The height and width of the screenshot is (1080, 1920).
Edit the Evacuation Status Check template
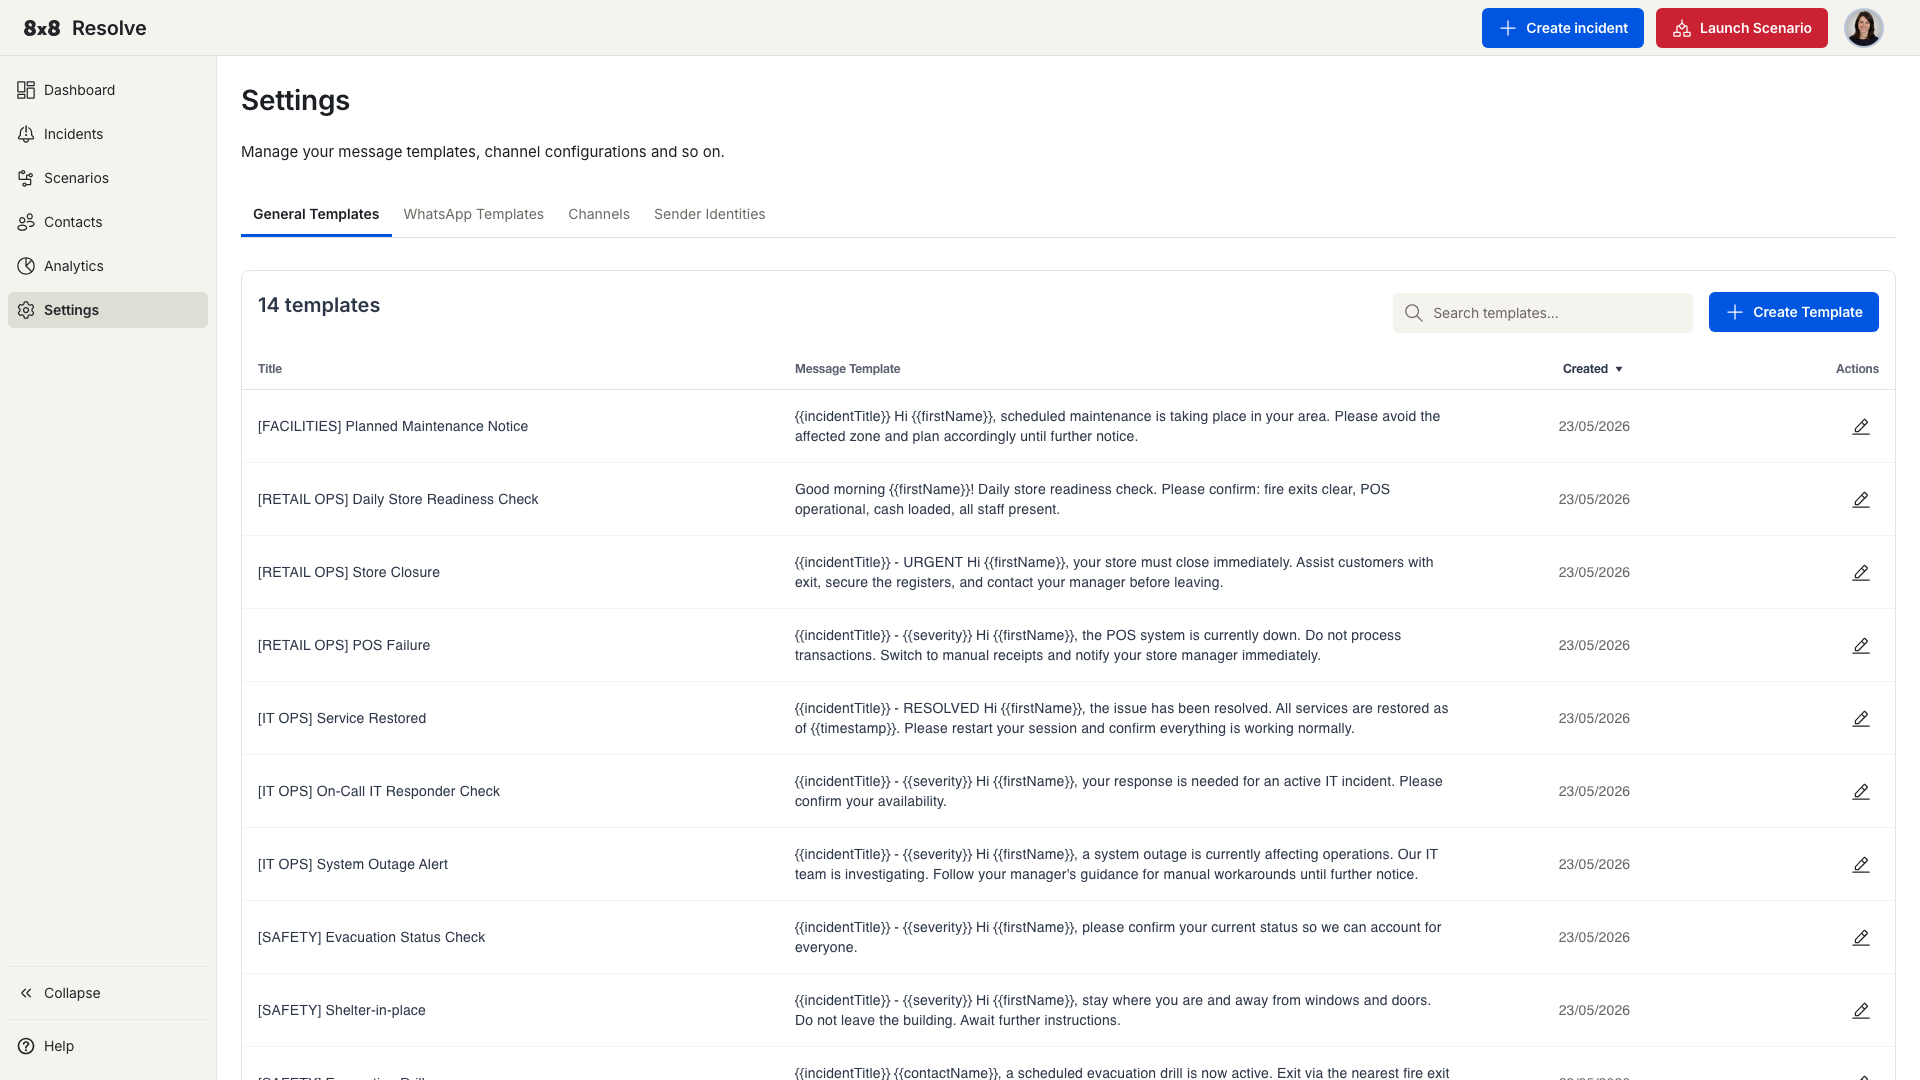click(1860, 937)
